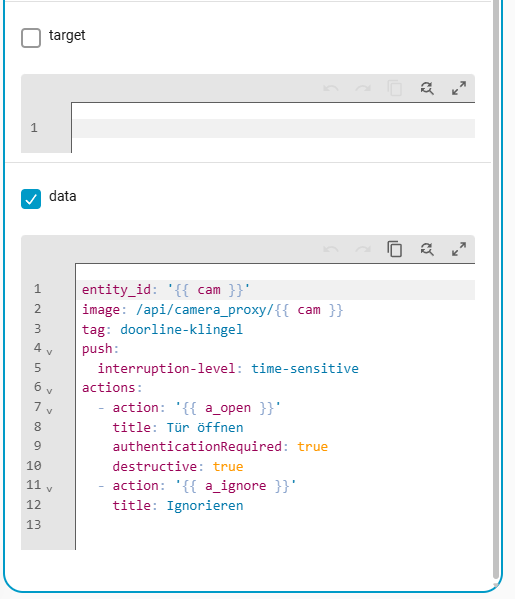Screen dimensions: 515x599
Task: Click the authenticationRequired key
Action: [197, 447]
